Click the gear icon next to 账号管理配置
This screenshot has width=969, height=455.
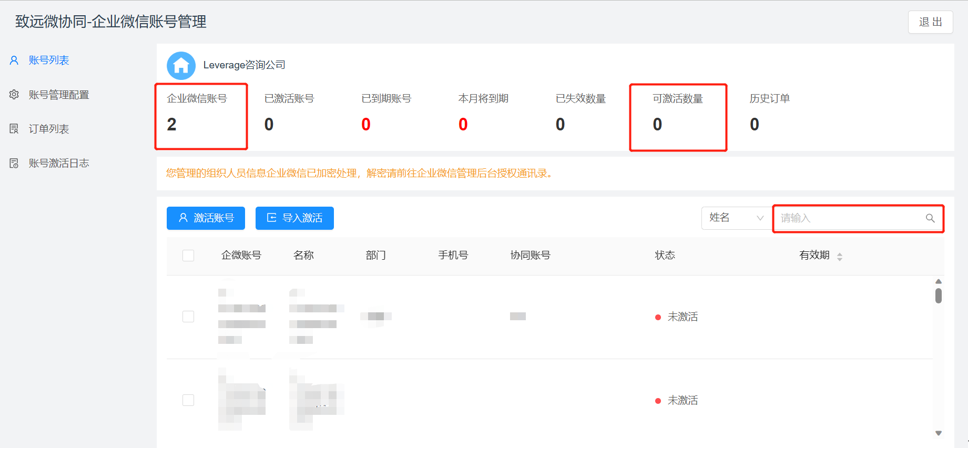pos(14,95)
